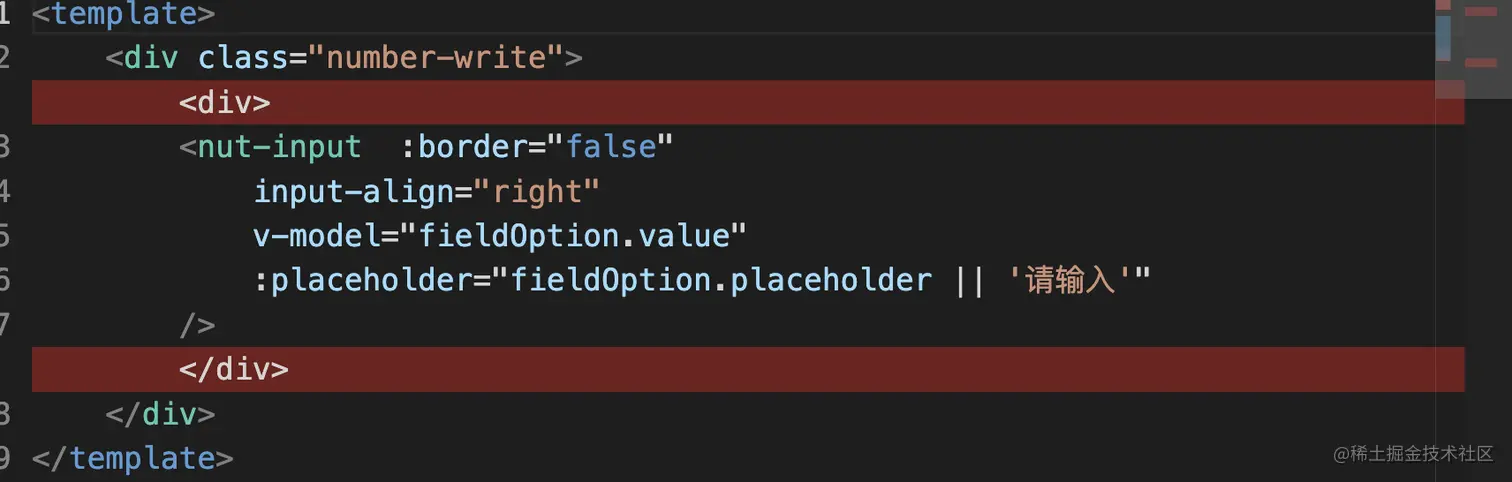The image size is (1512, 482).
Task: Click the opening template tag on line 1
Action: click(x=123, y=14)
